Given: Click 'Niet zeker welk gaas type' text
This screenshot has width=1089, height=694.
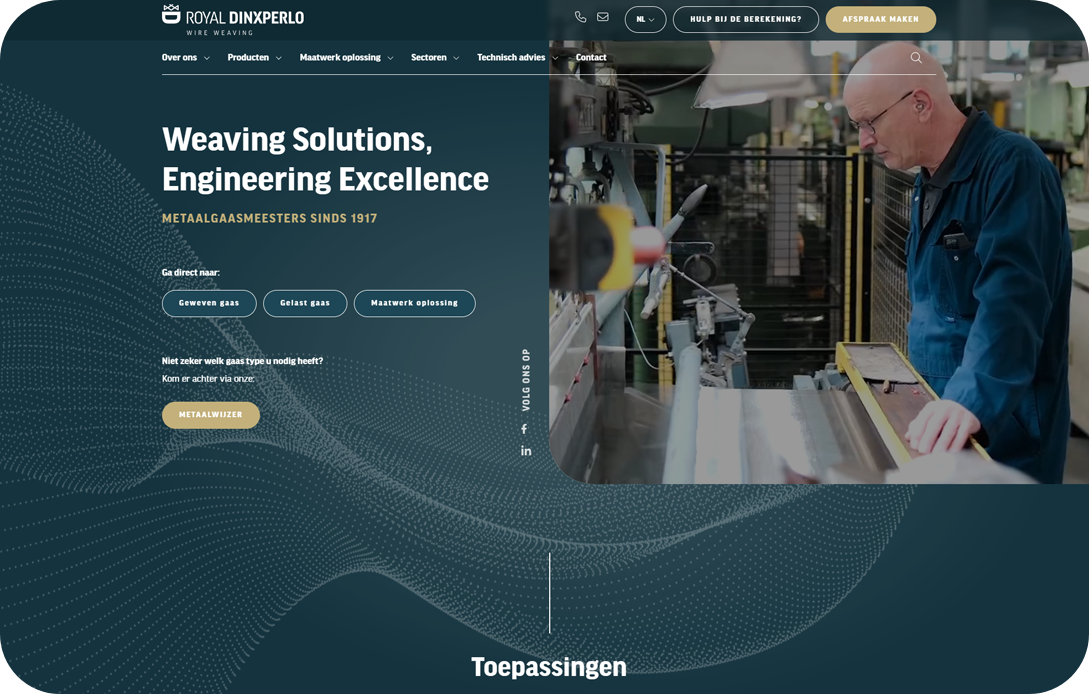Looking at the screenshot, I should pos(242,361).
